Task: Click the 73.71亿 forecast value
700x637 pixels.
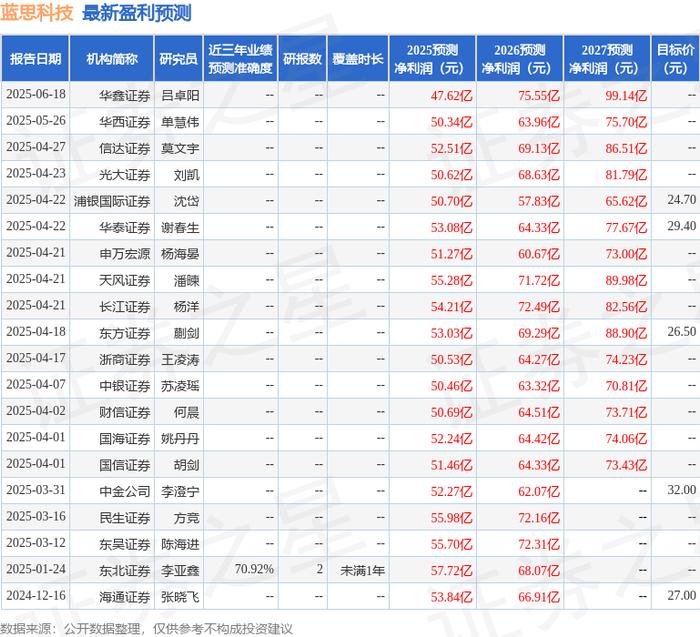Action: click(x=626, y=412)
